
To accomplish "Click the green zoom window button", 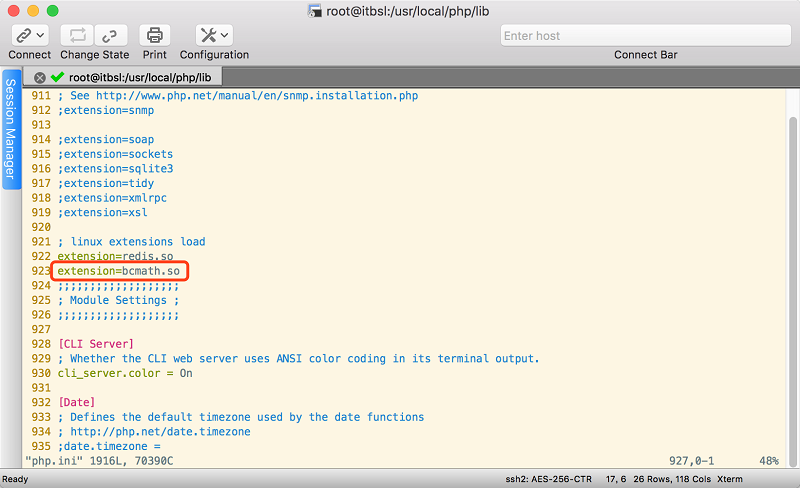I will click(x=53, y=11).
